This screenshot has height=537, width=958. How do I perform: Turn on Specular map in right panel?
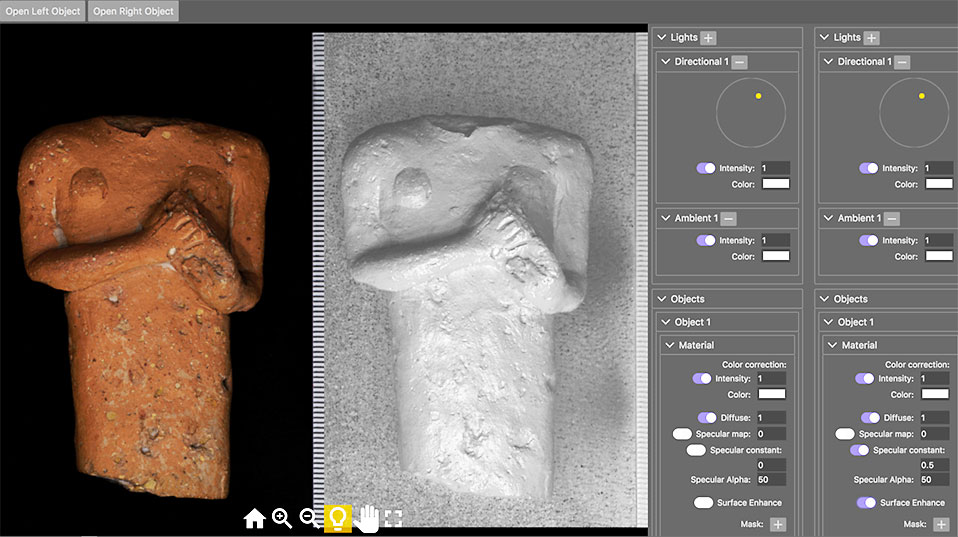coord(845,434)
